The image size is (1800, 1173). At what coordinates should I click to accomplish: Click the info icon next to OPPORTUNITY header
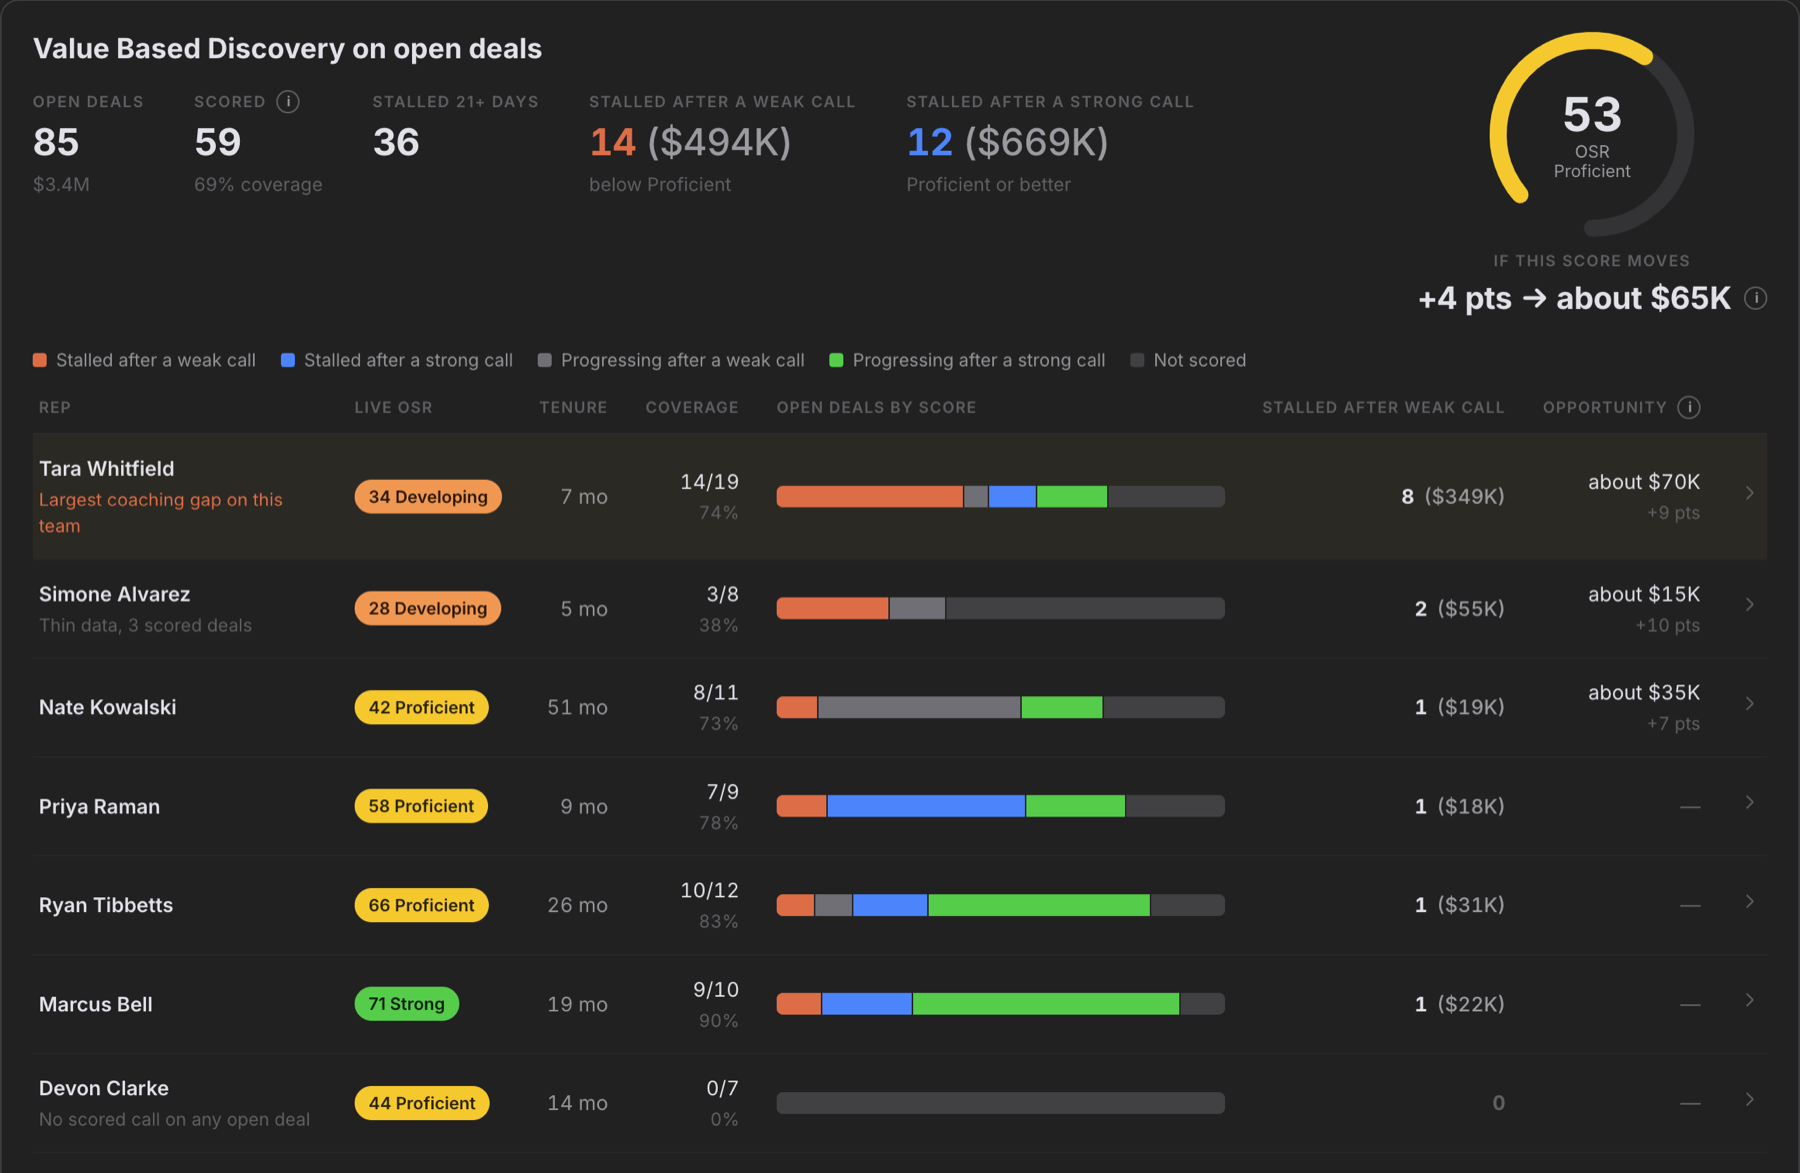pyautogui.click(x=1689, y=407)
